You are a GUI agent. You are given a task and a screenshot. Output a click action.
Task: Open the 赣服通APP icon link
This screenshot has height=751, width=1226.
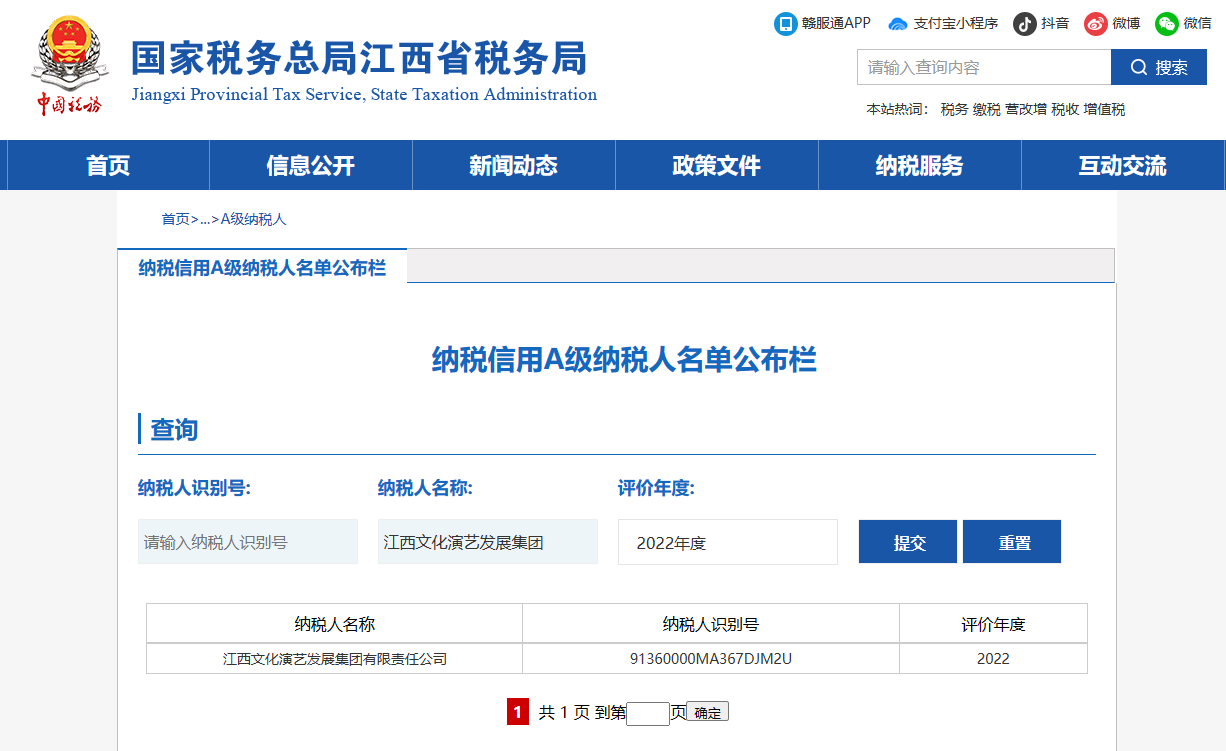786,23
